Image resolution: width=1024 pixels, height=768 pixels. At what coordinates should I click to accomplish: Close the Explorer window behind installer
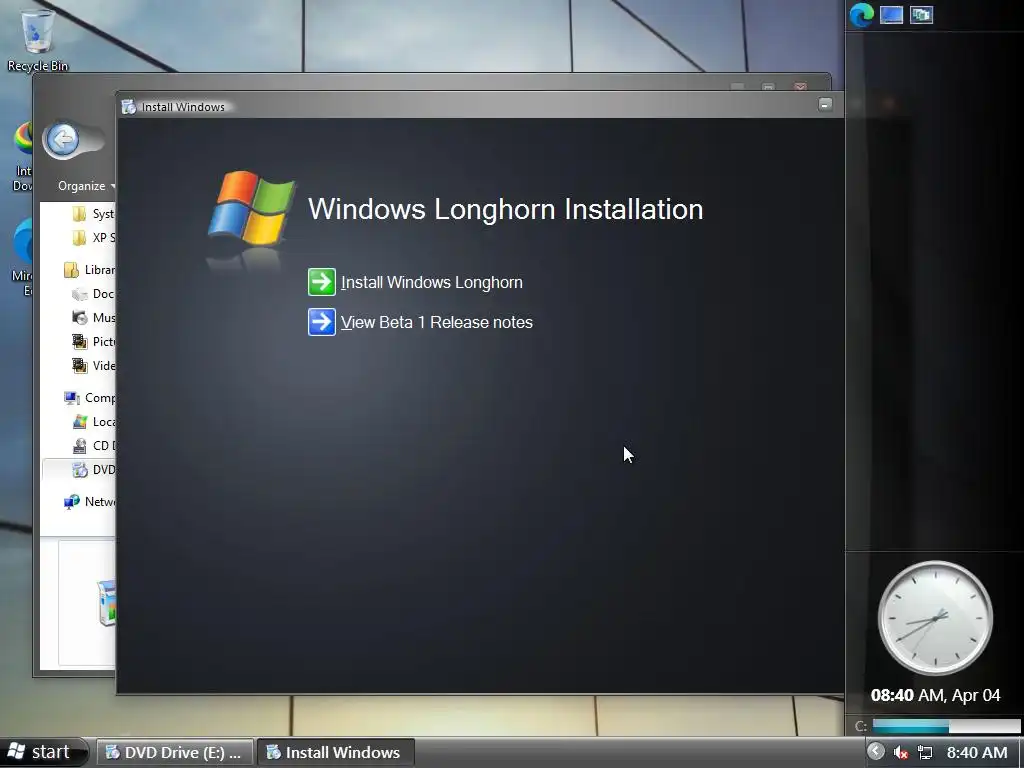tap(801, 86)
